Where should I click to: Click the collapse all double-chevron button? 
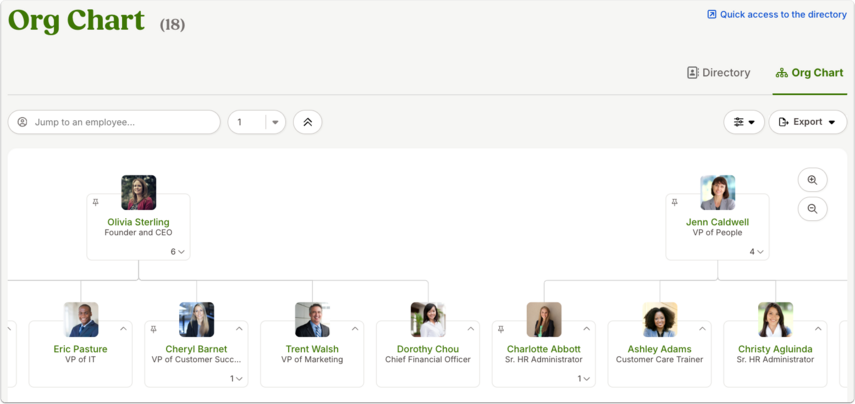point(308,122)
